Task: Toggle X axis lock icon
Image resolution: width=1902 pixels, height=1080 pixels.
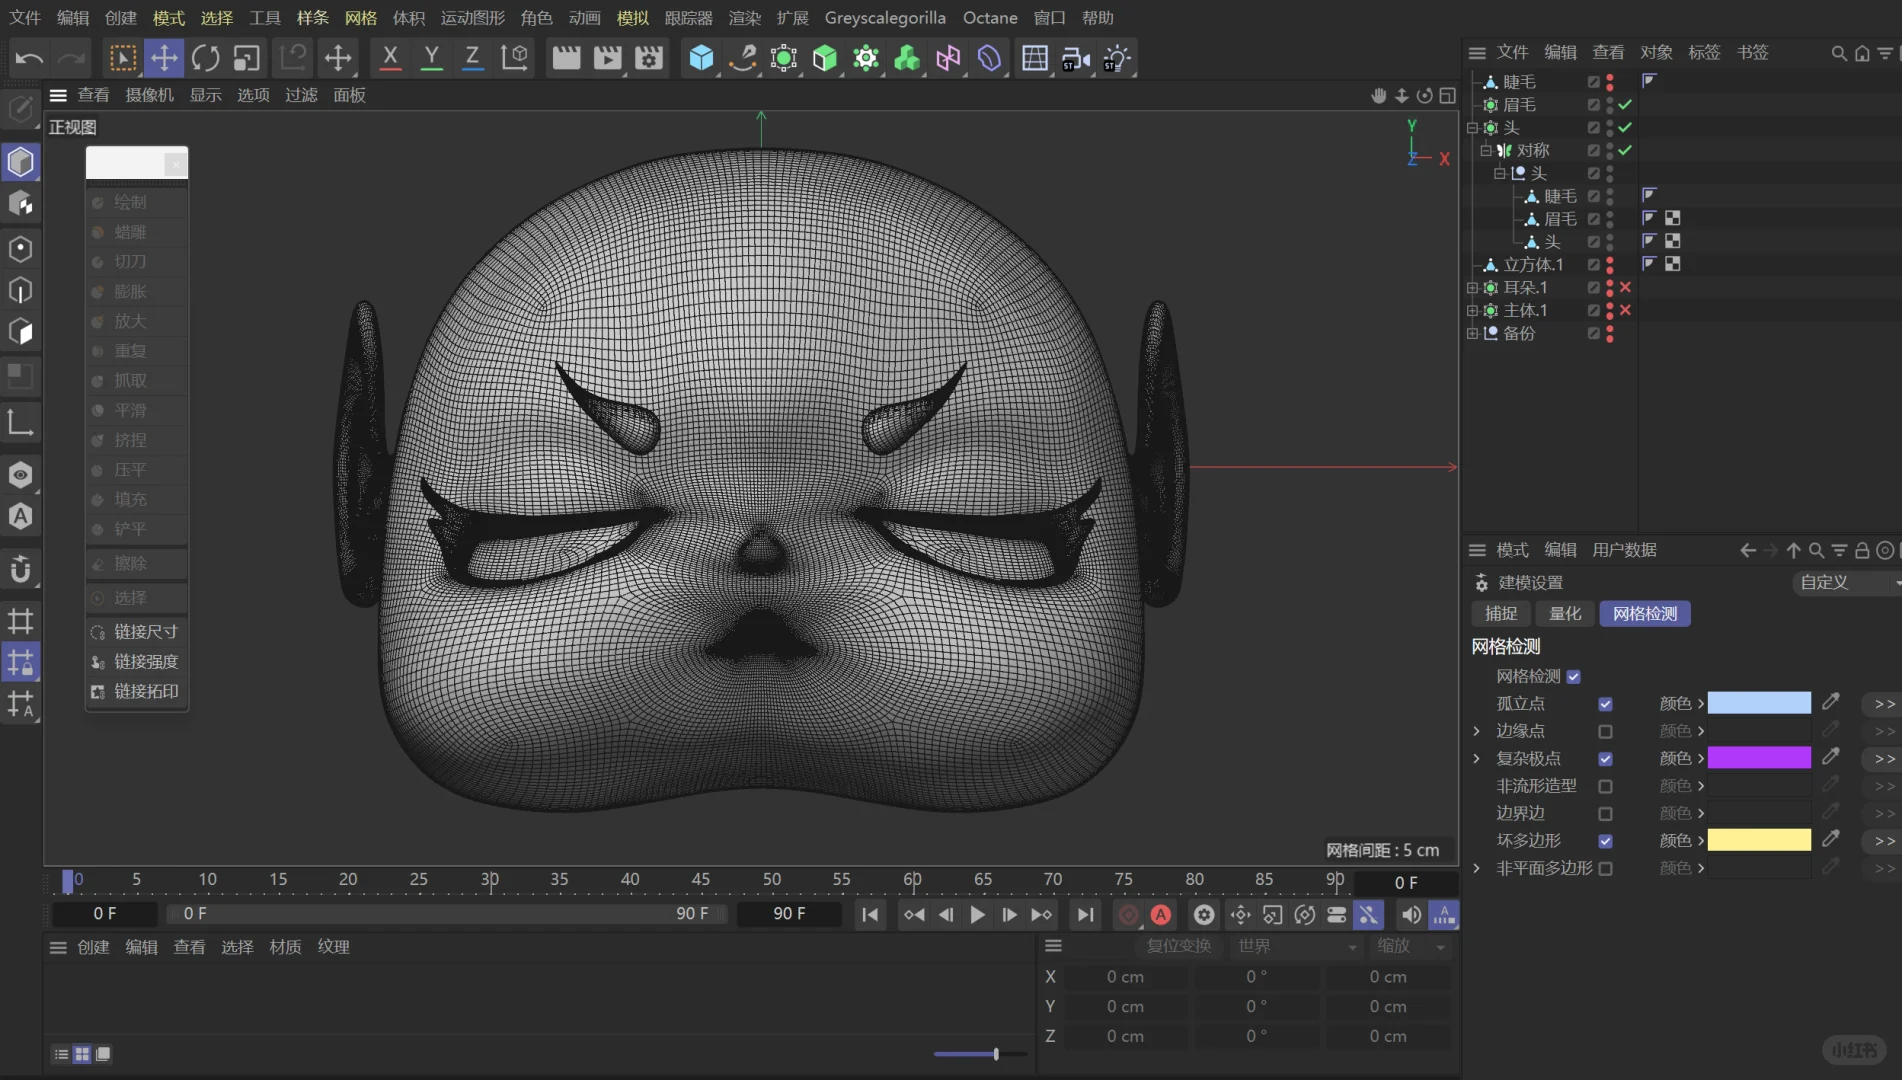Action: [x=390, y=58]
